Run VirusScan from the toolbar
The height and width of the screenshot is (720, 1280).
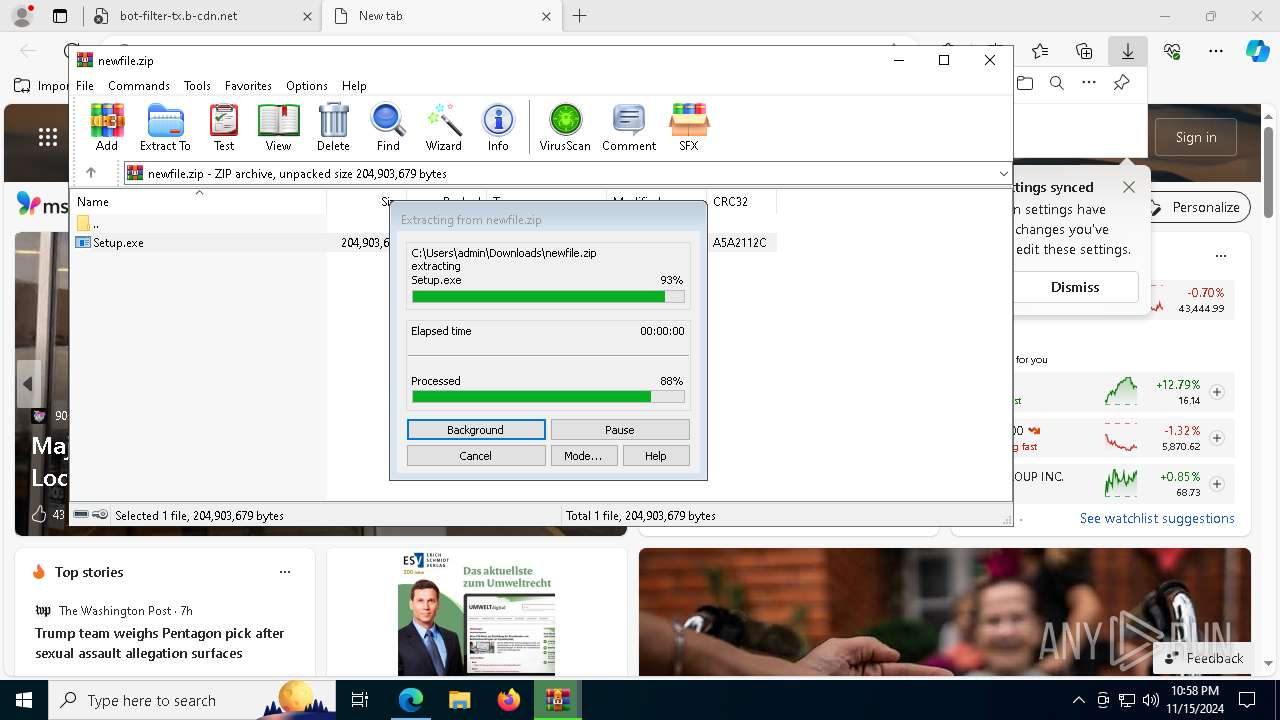565,127
